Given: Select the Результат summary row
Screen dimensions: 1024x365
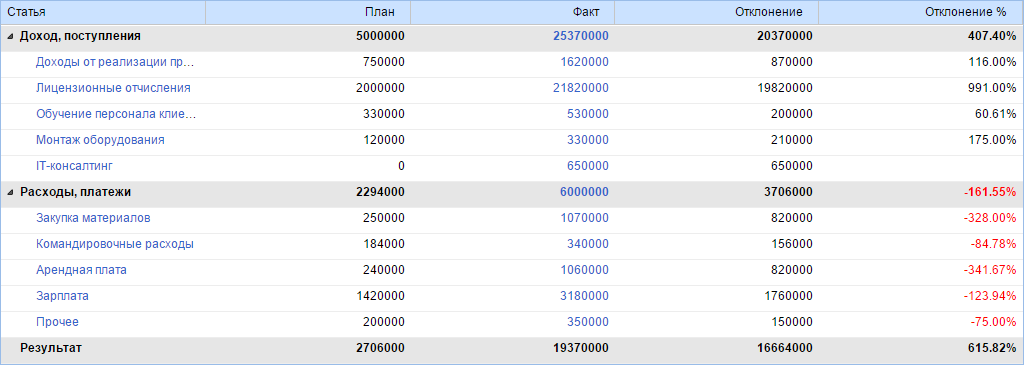Looking at the screenshot, I should click(x=512, y=349).
